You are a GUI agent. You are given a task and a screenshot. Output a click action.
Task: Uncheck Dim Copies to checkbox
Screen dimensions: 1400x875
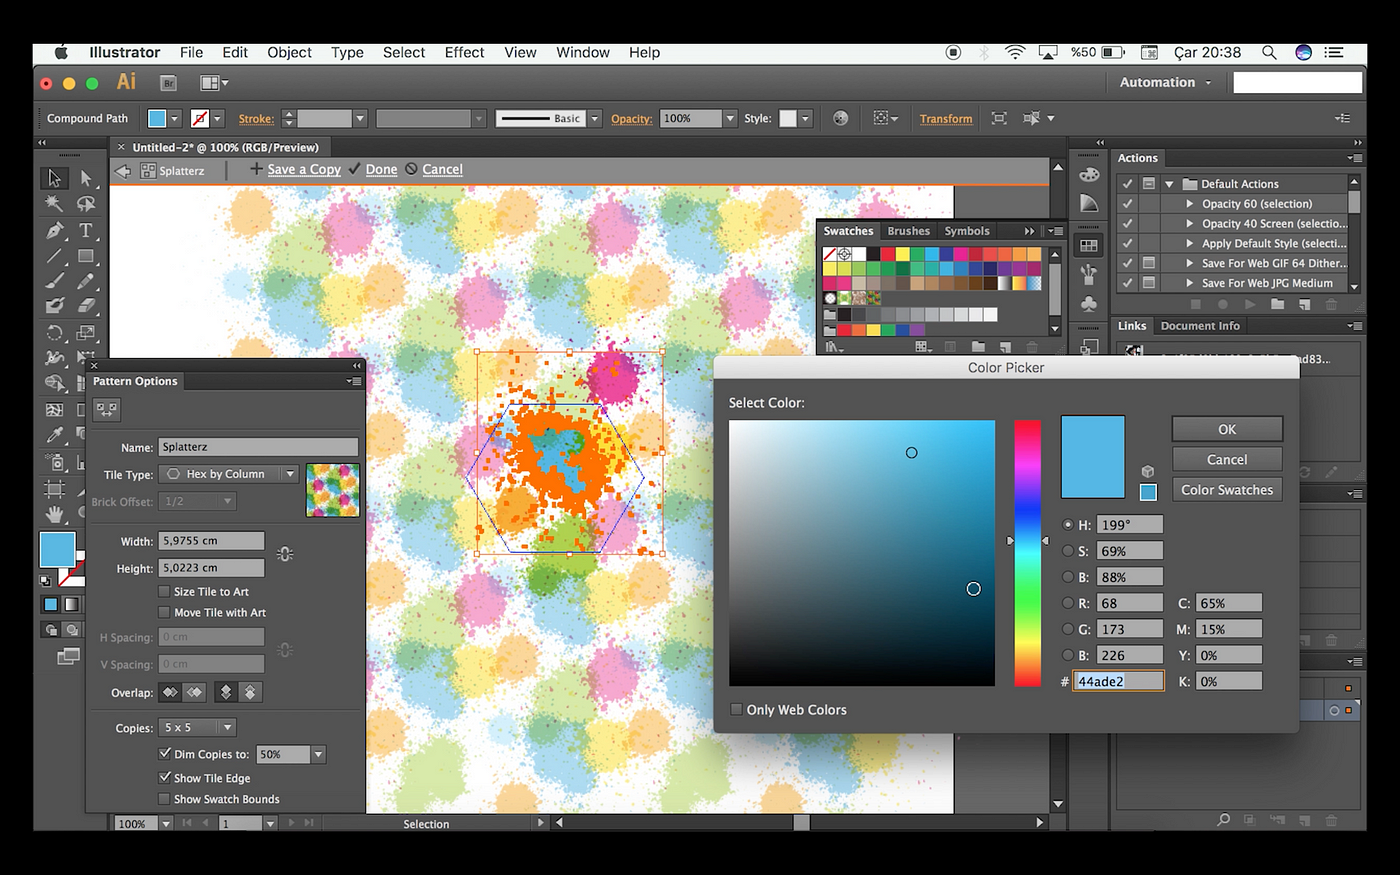(x=164, y=754)
